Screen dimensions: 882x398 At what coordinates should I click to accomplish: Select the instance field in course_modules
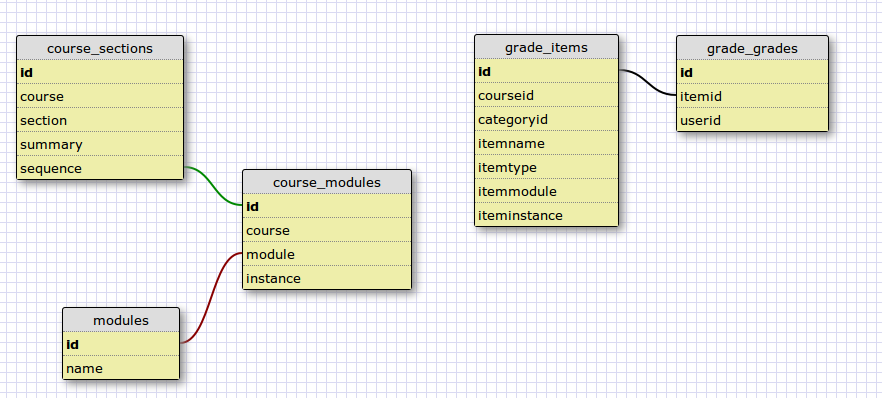[x=327, y=278]
